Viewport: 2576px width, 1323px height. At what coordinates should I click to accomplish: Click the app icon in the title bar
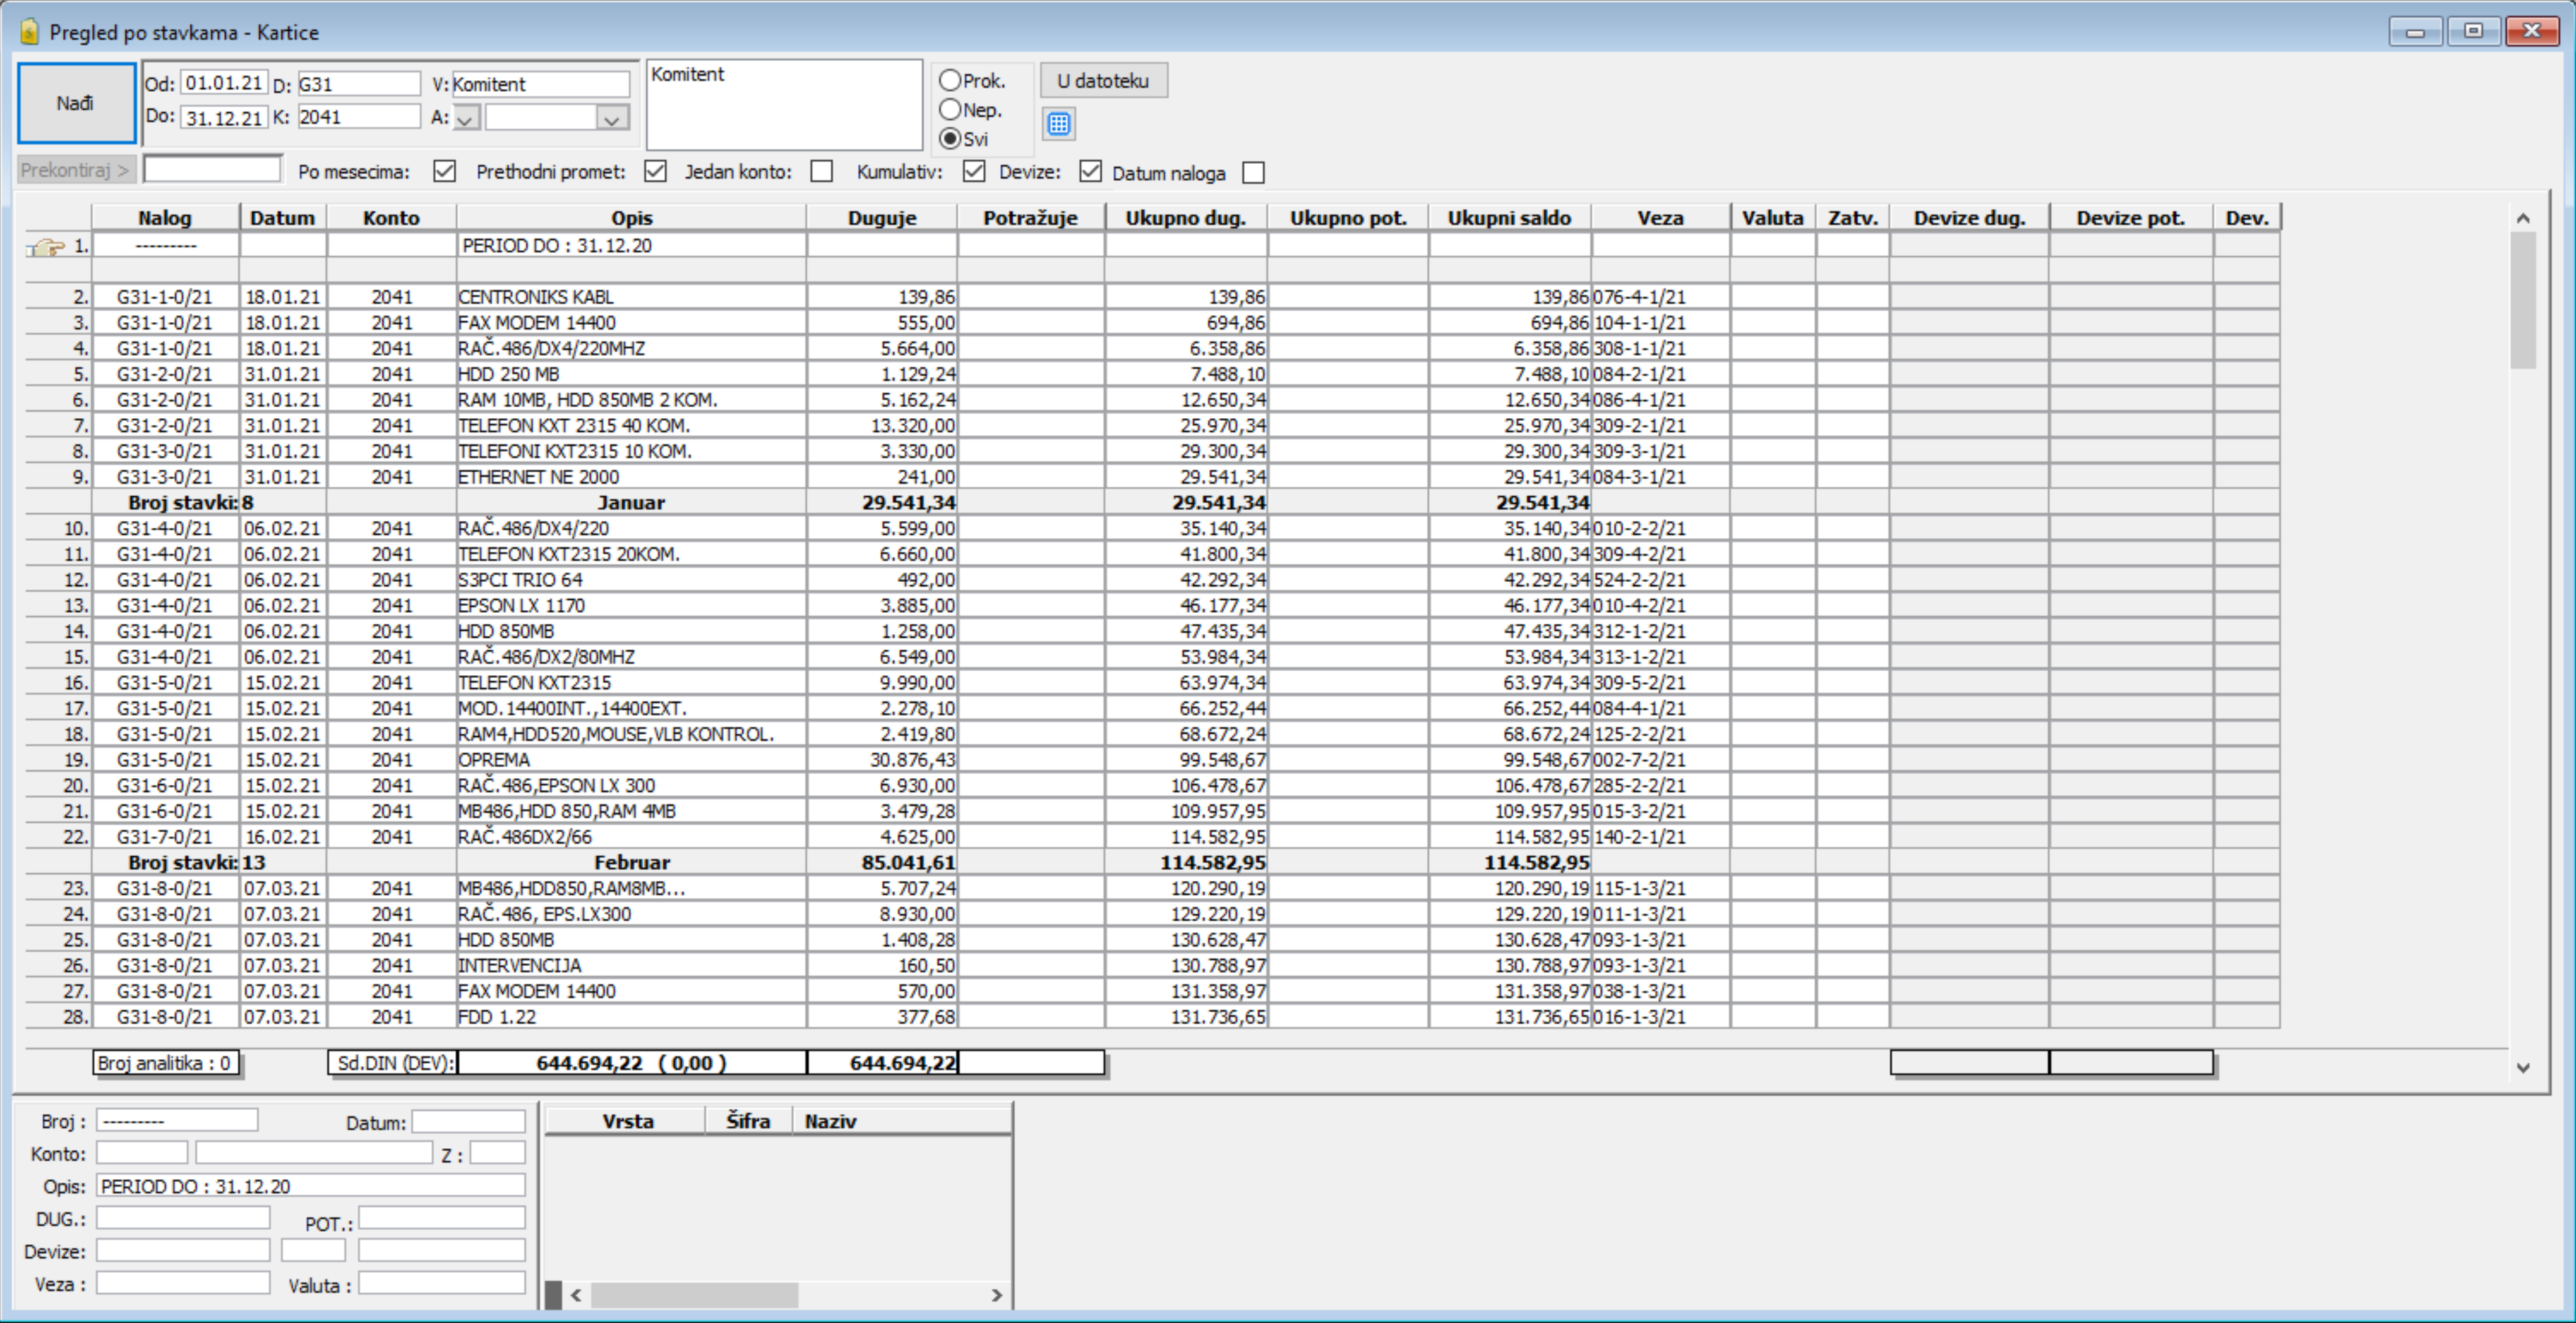(30, 32)
